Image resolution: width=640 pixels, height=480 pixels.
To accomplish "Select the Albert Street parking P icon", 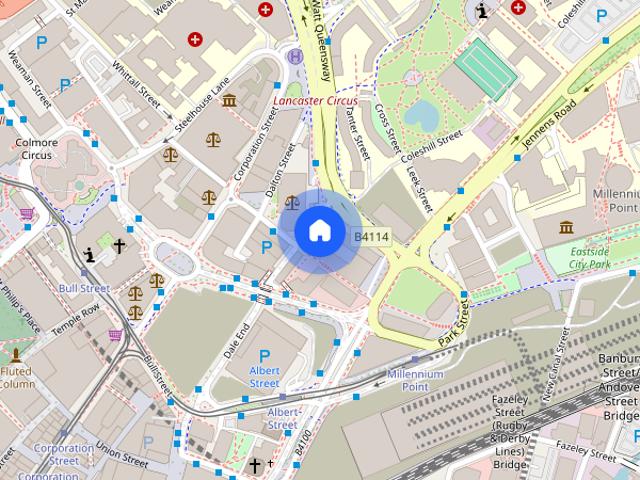I will point(264,356).
